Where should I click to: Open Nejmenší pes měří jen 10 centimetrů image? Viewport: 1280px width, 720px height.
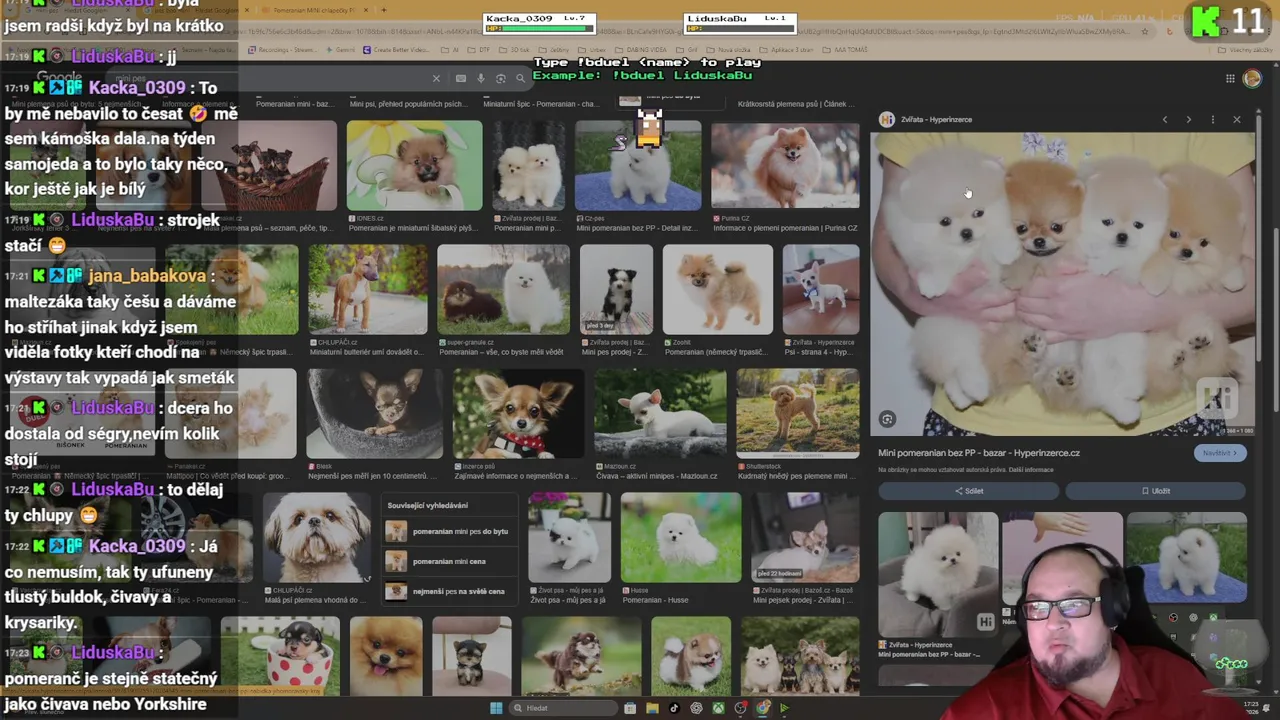pos(374,414)
